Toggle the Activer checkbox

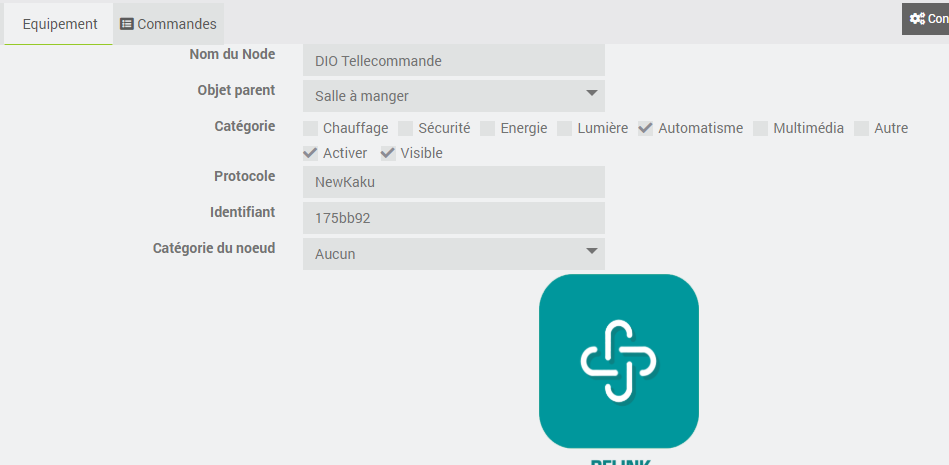click(311, 153)
